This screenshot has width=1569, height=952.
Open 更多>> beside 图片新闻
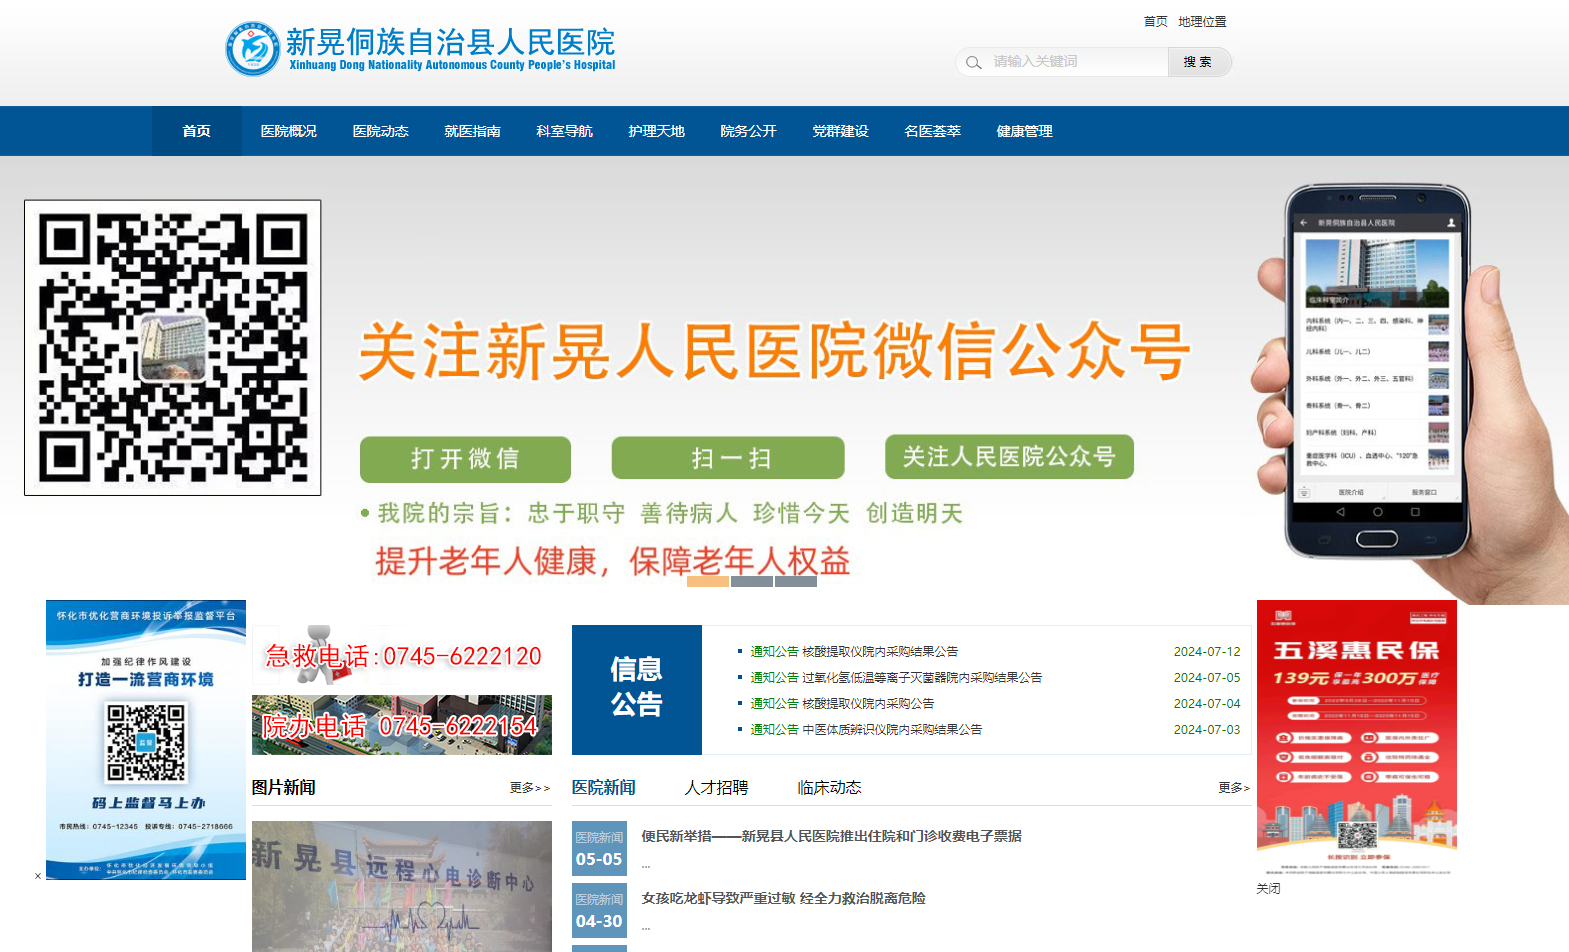(530, 788)
